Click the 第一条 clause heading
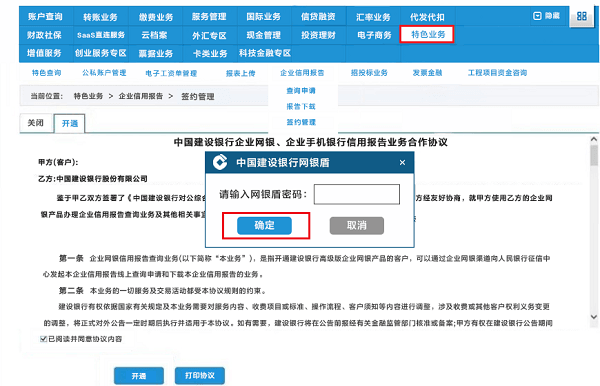The width and height of the screenshot is (600, 386). pos(71,258)
